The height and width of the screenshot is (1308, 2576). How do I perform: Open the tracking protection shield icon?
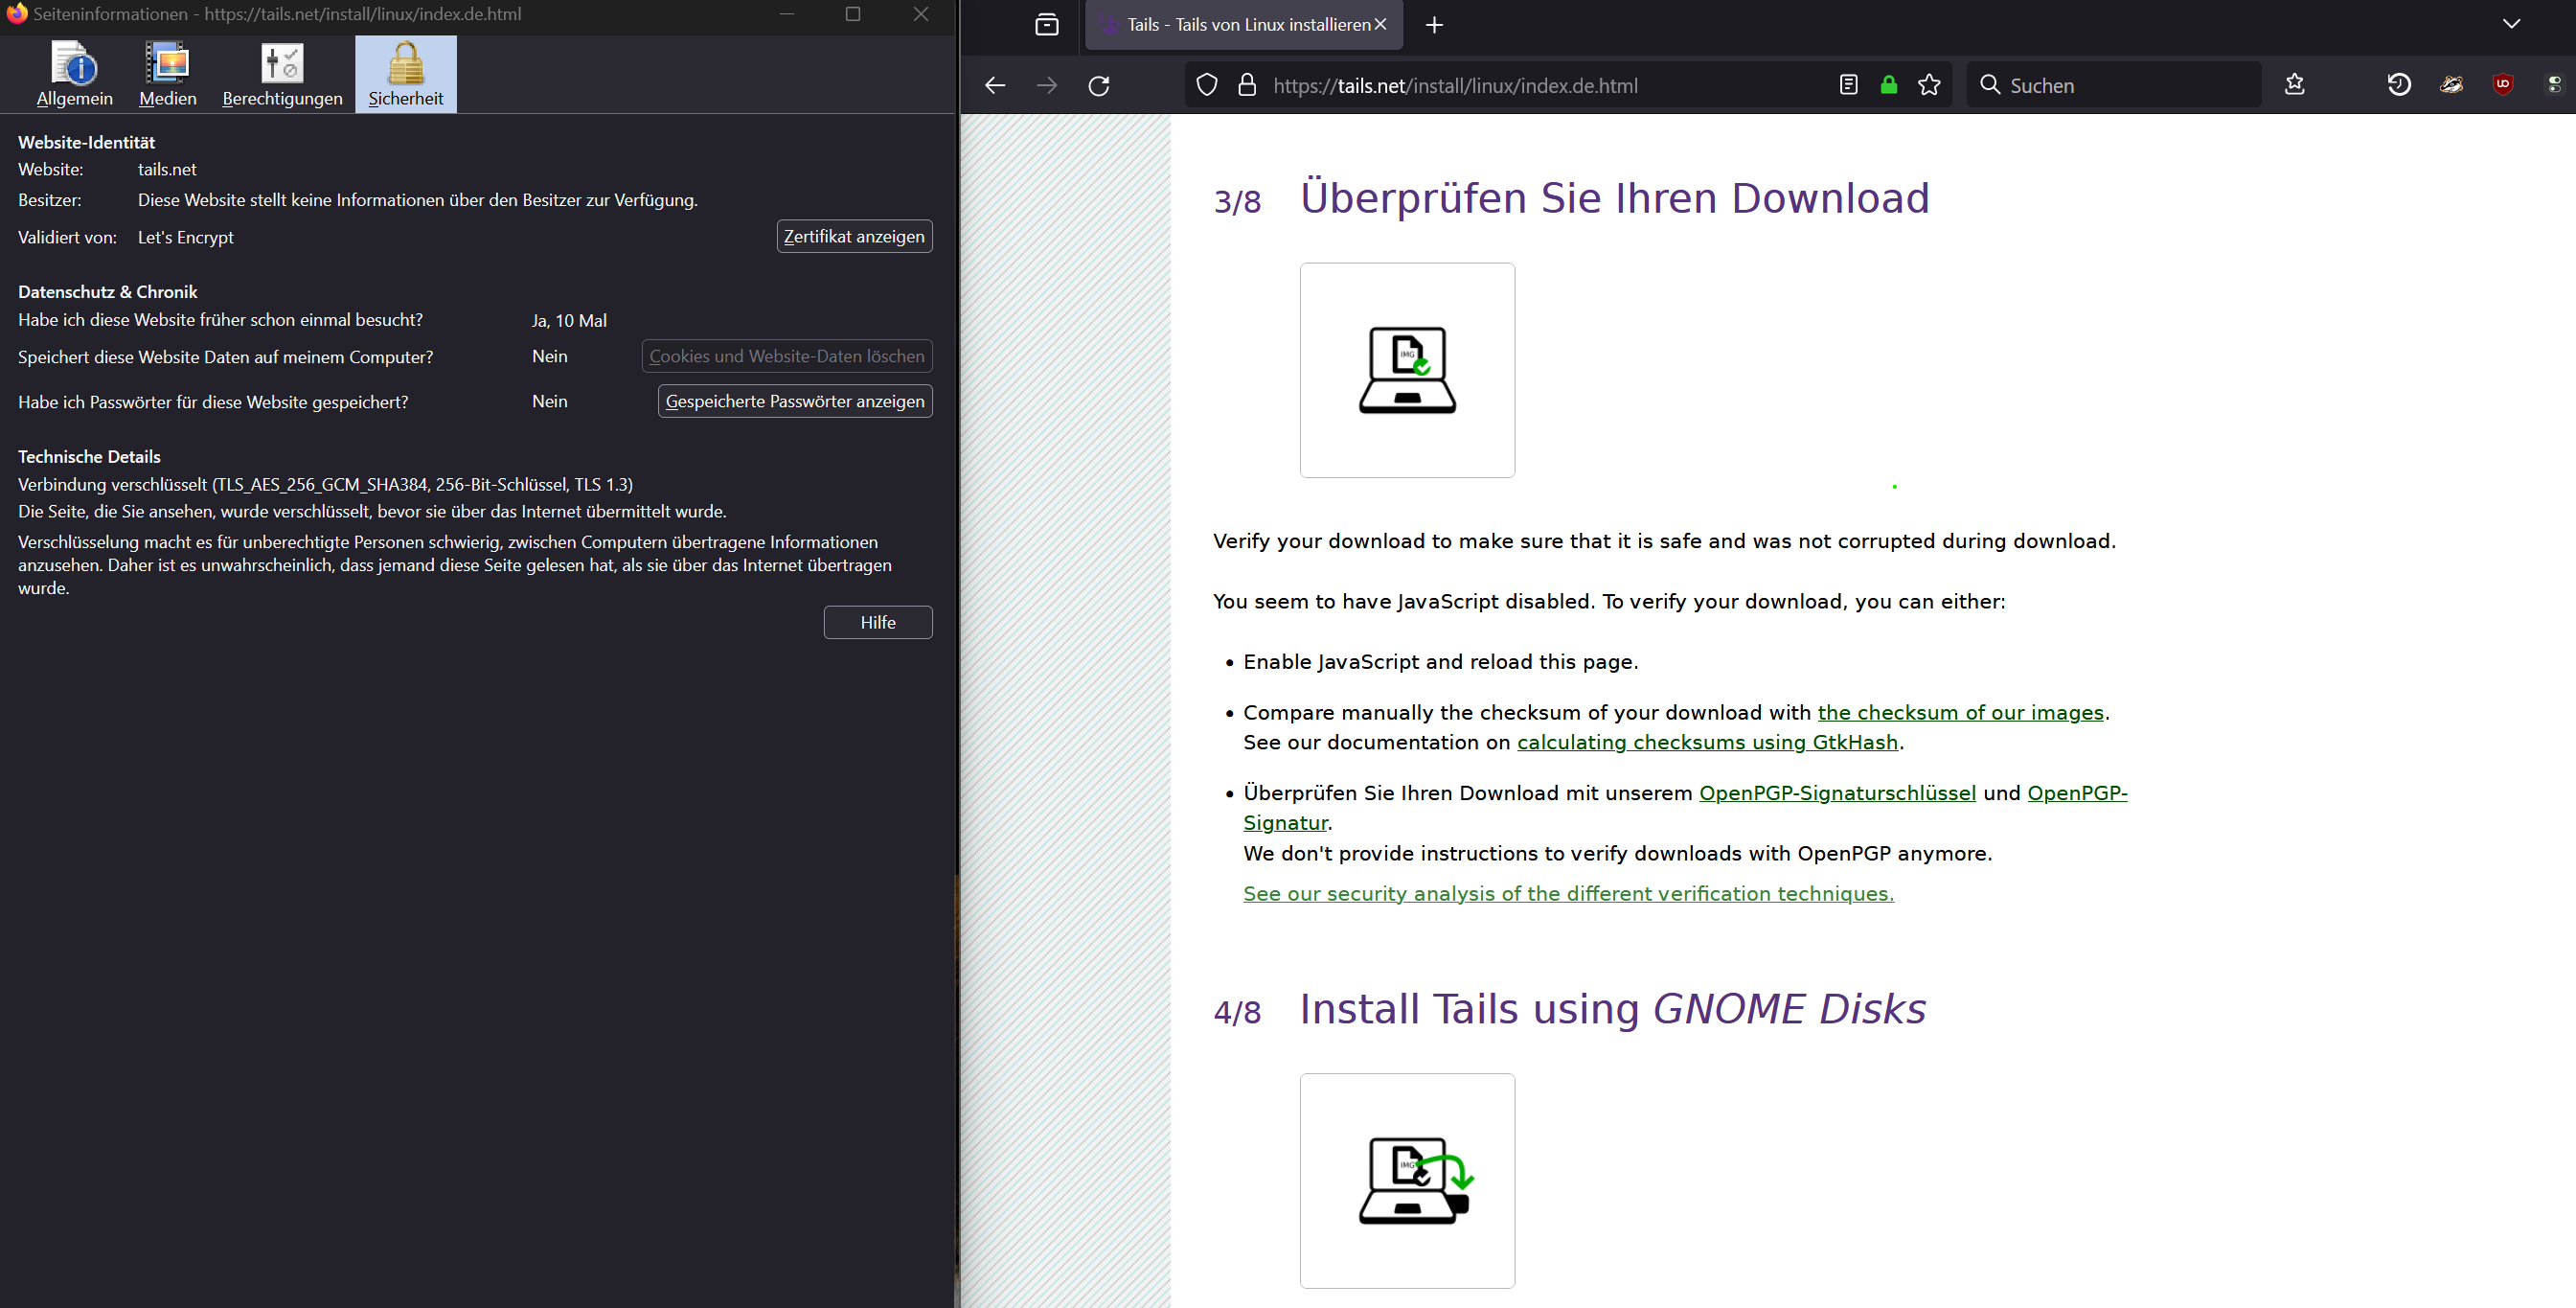1207,85
